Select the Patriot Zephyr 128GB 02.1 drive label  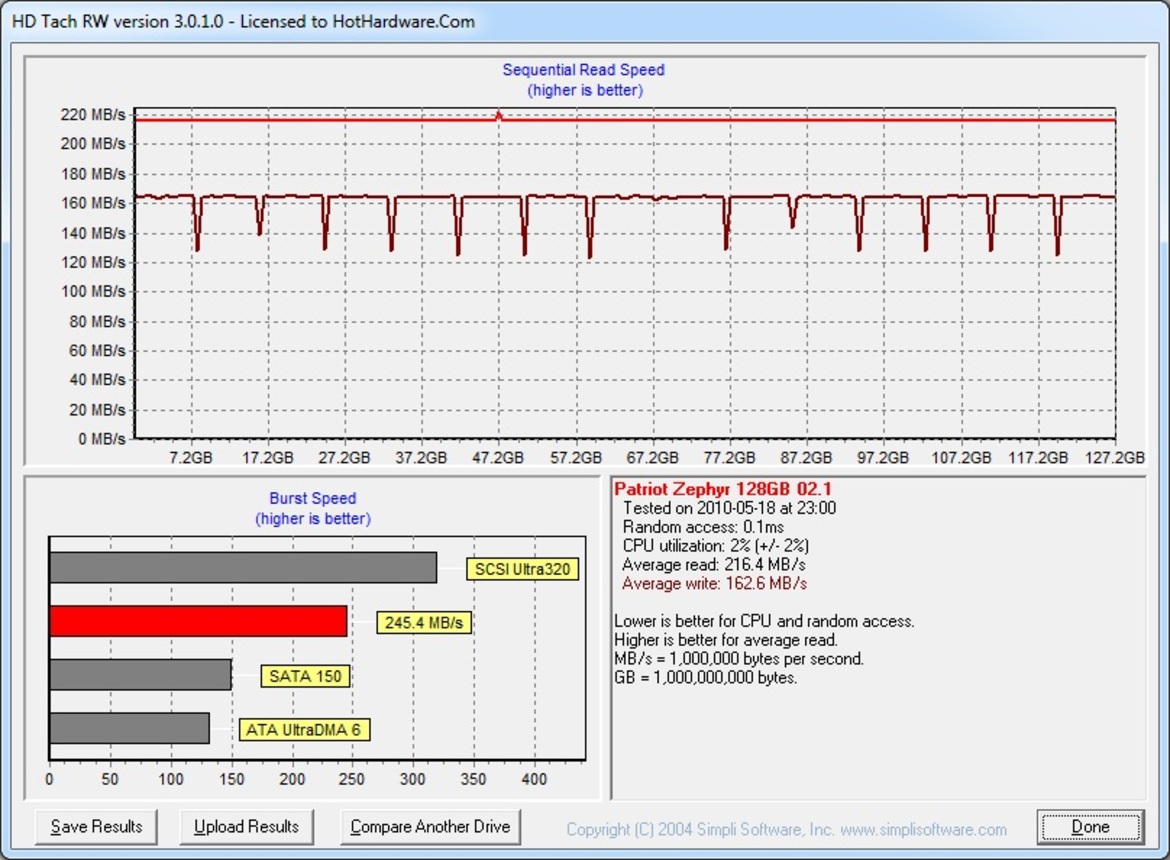pyautogui.click(x=722, y=490)
